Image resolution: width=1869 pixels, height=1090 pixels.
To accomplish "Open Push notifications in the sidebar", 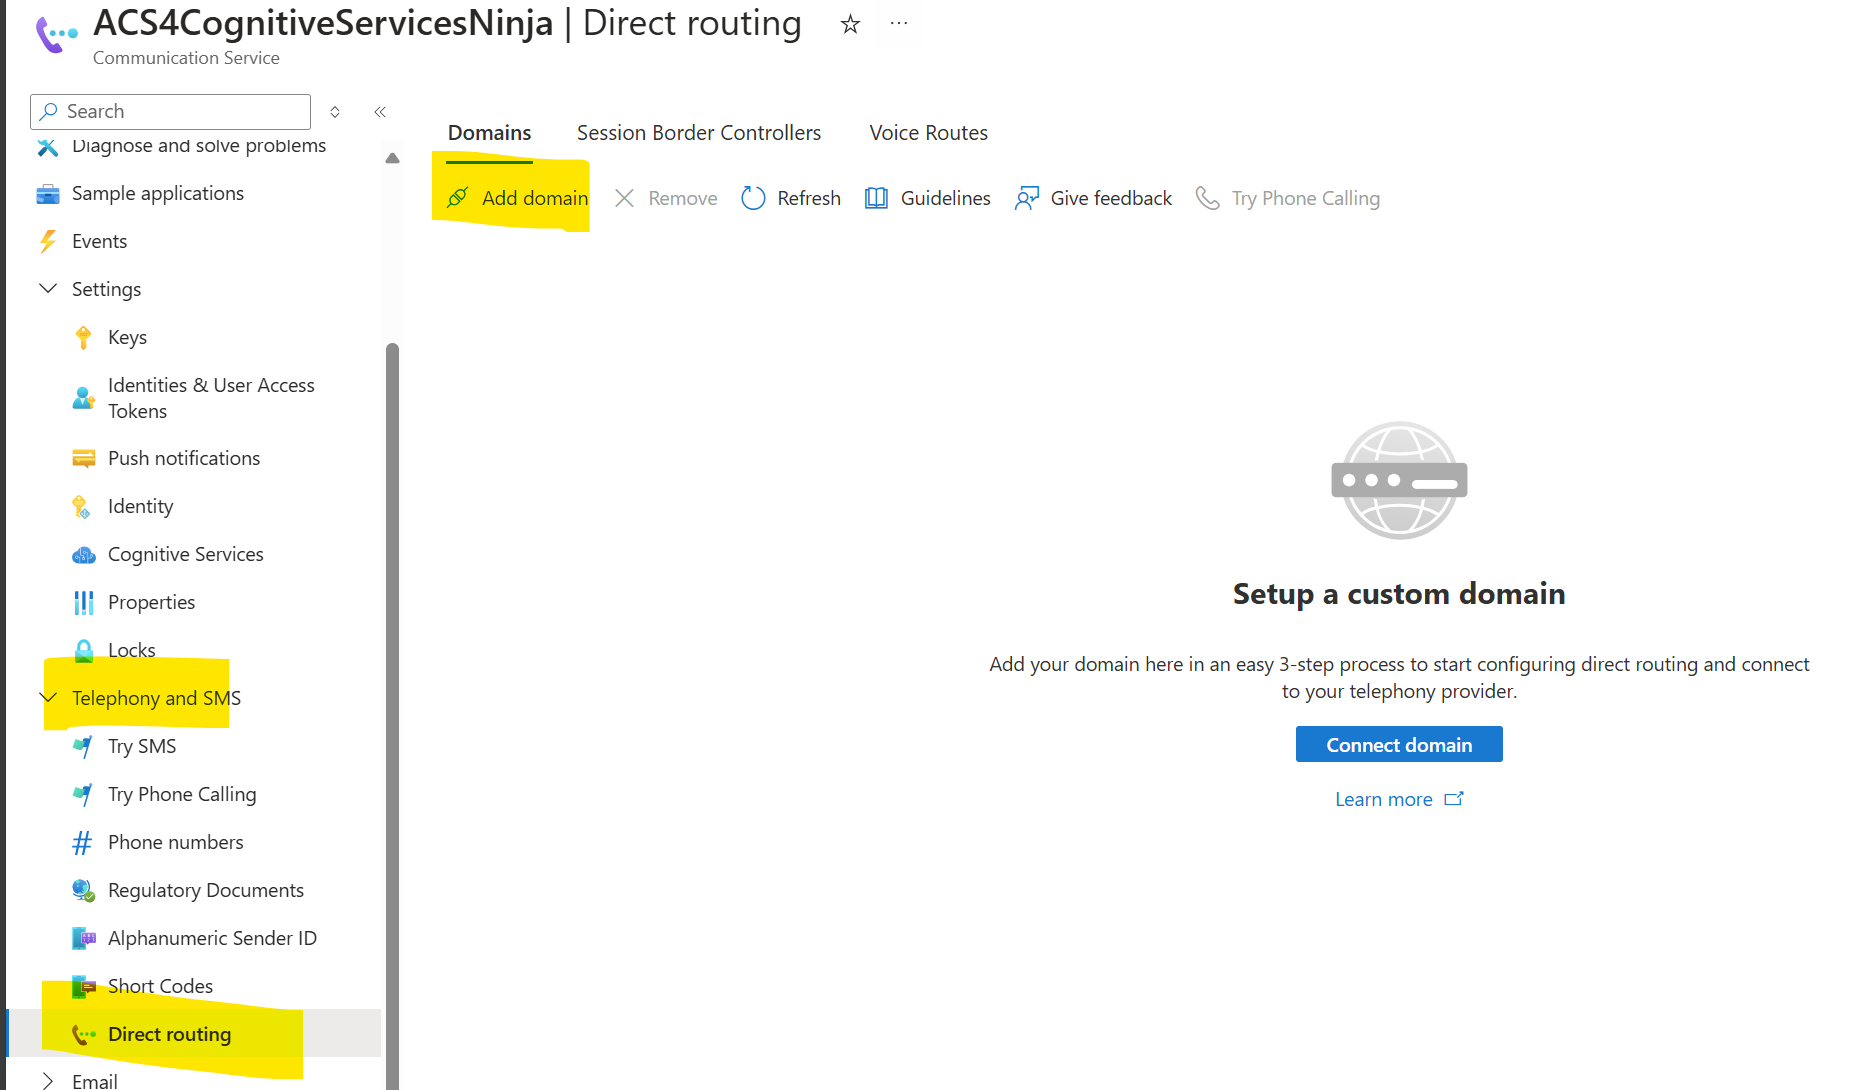I will (184, 459).
